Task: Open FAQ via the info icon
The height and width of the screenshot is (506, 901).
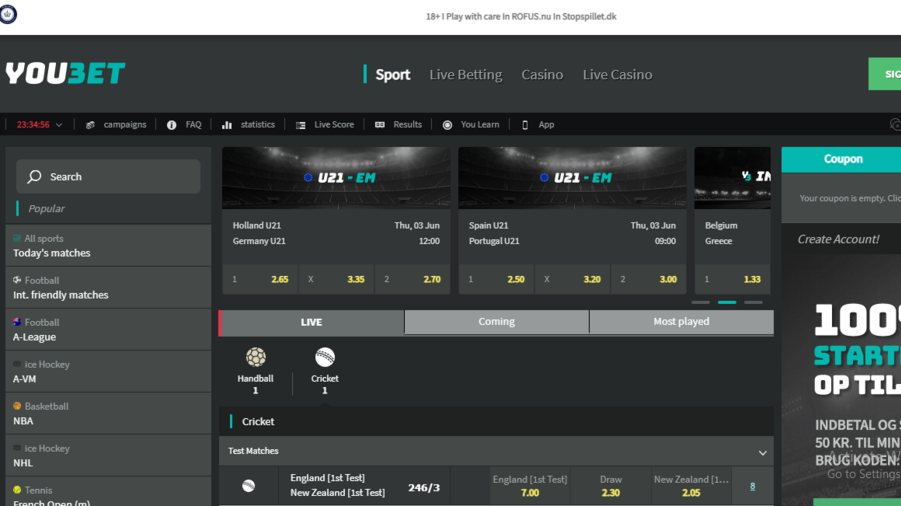Action: 171,125
